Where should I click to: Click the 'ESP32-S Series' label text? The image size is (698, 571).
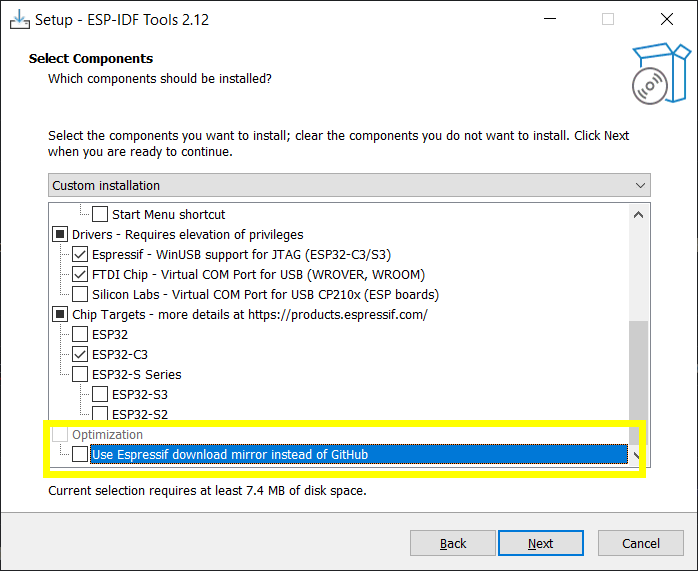137,375
